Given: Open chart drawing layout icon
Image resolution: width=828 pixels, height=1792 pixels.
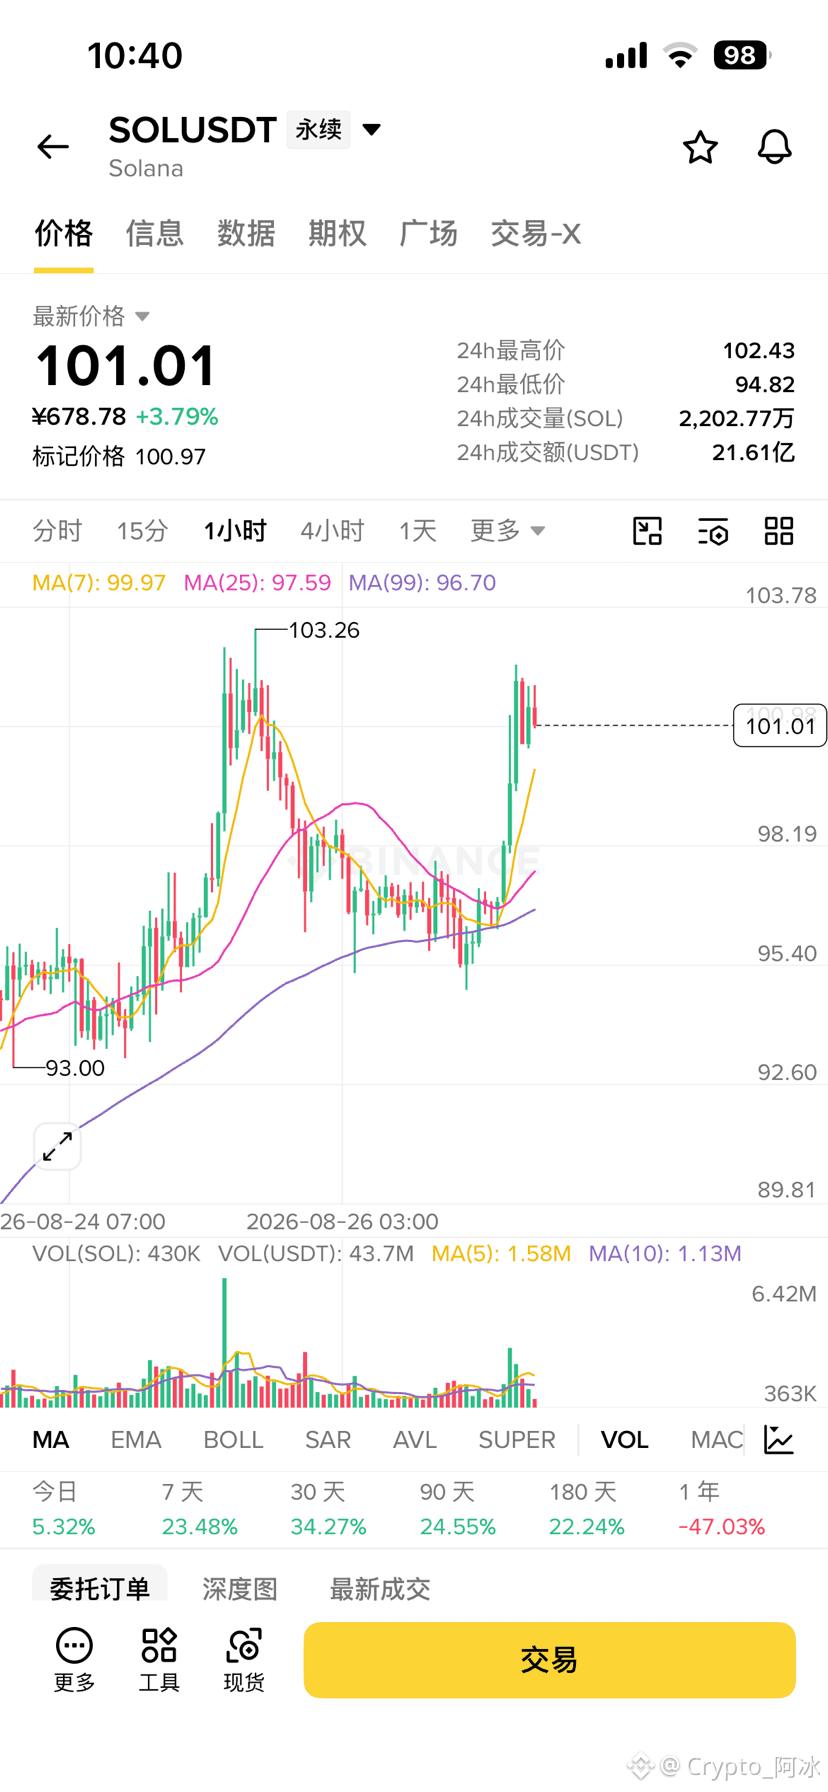Looking at the screenshot, I should 648,531.
